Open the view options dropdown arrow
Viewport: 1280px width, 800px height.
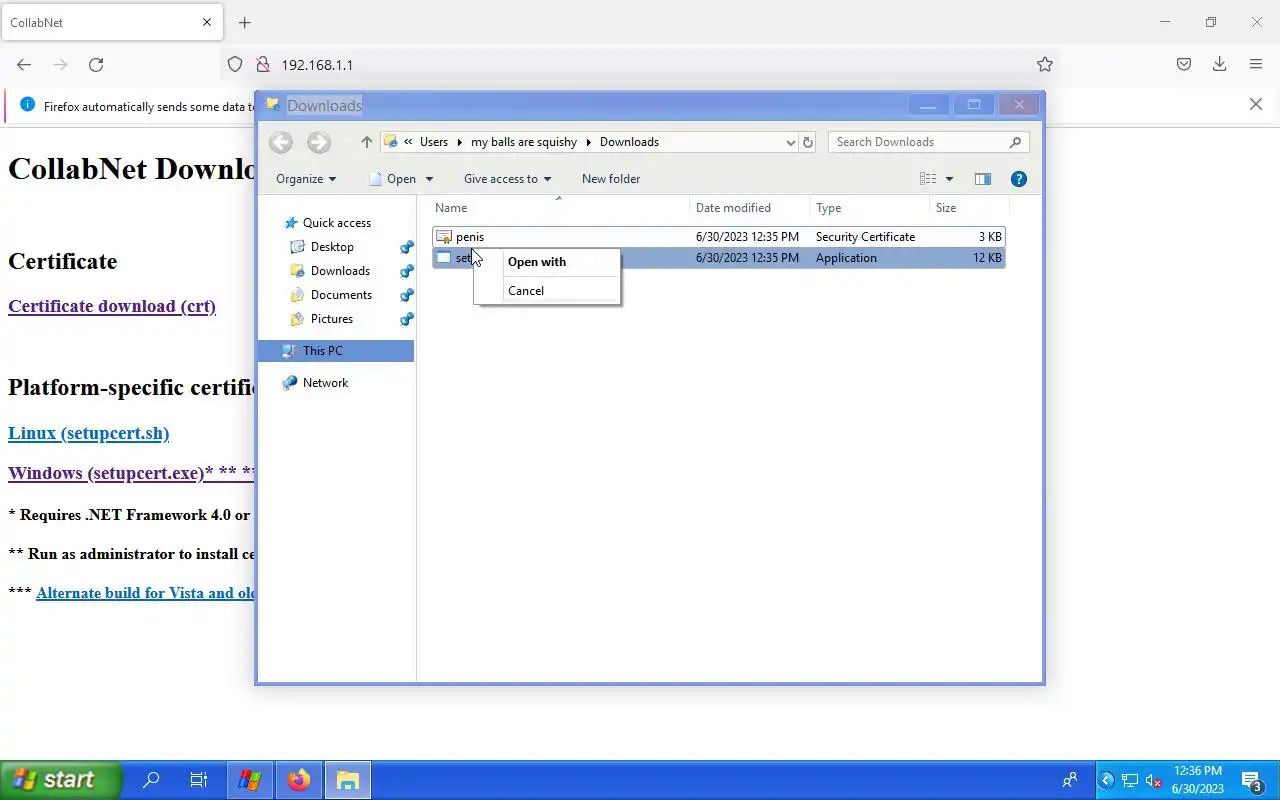coord(949,179)
